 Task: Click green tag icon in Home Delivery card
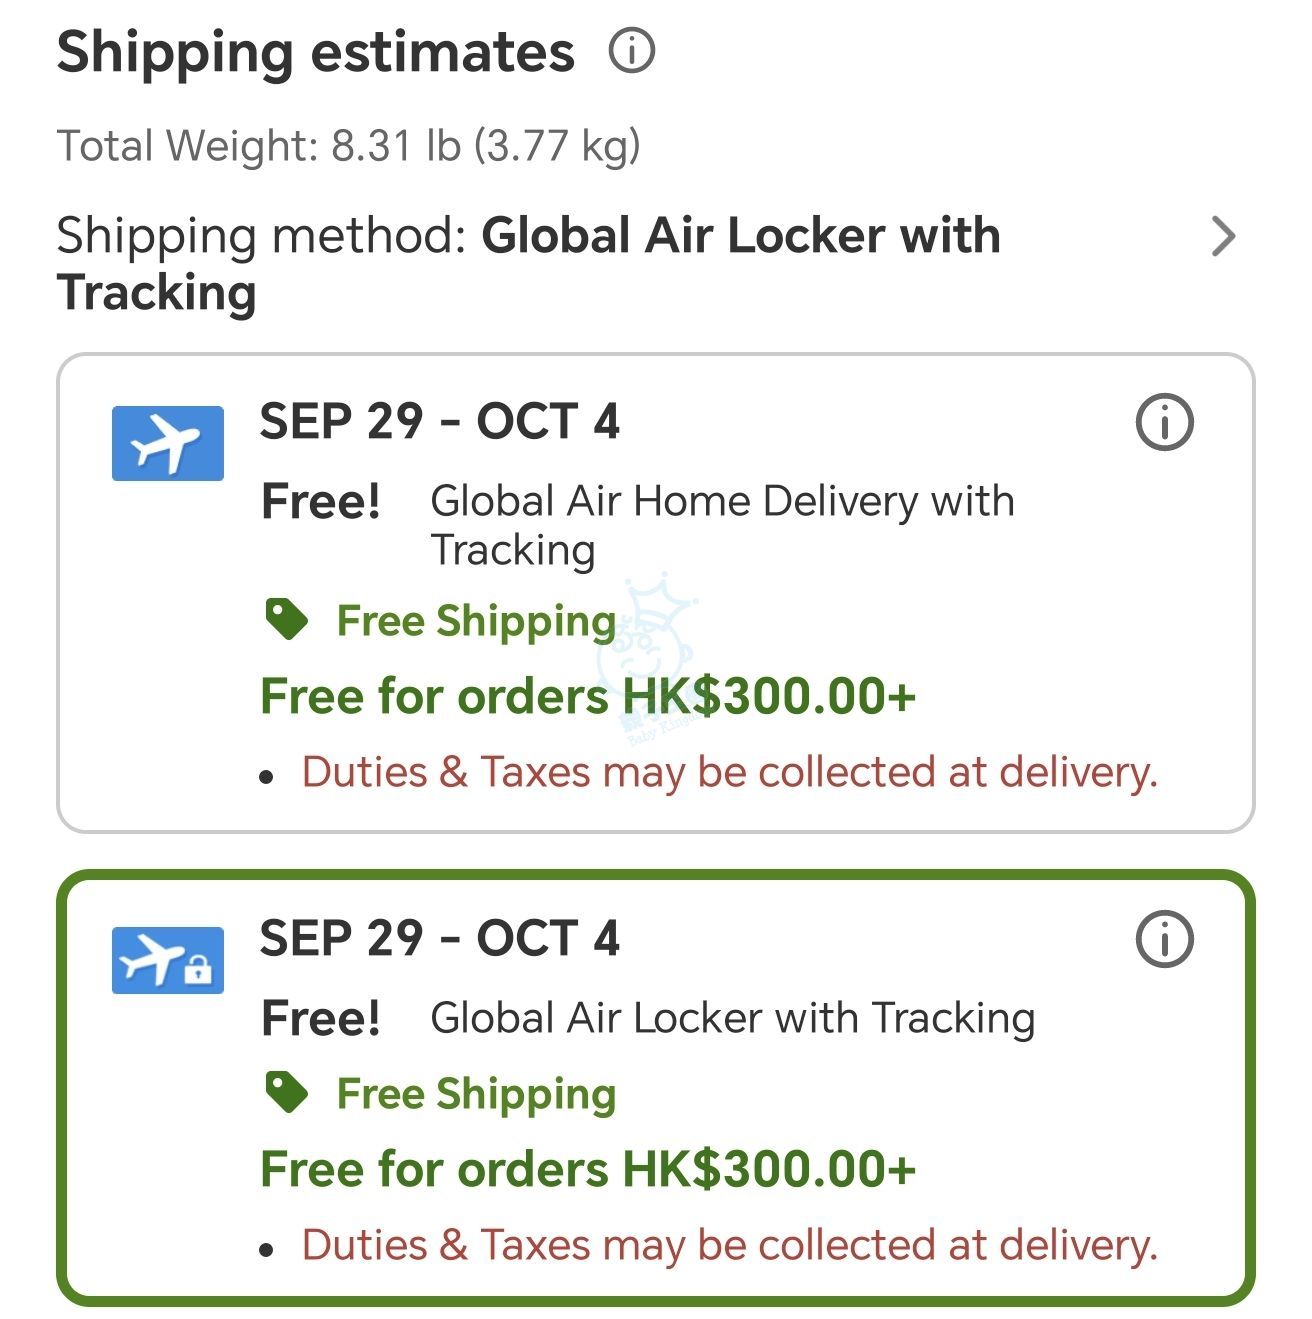pyautogui.click(x=286, y=620)
